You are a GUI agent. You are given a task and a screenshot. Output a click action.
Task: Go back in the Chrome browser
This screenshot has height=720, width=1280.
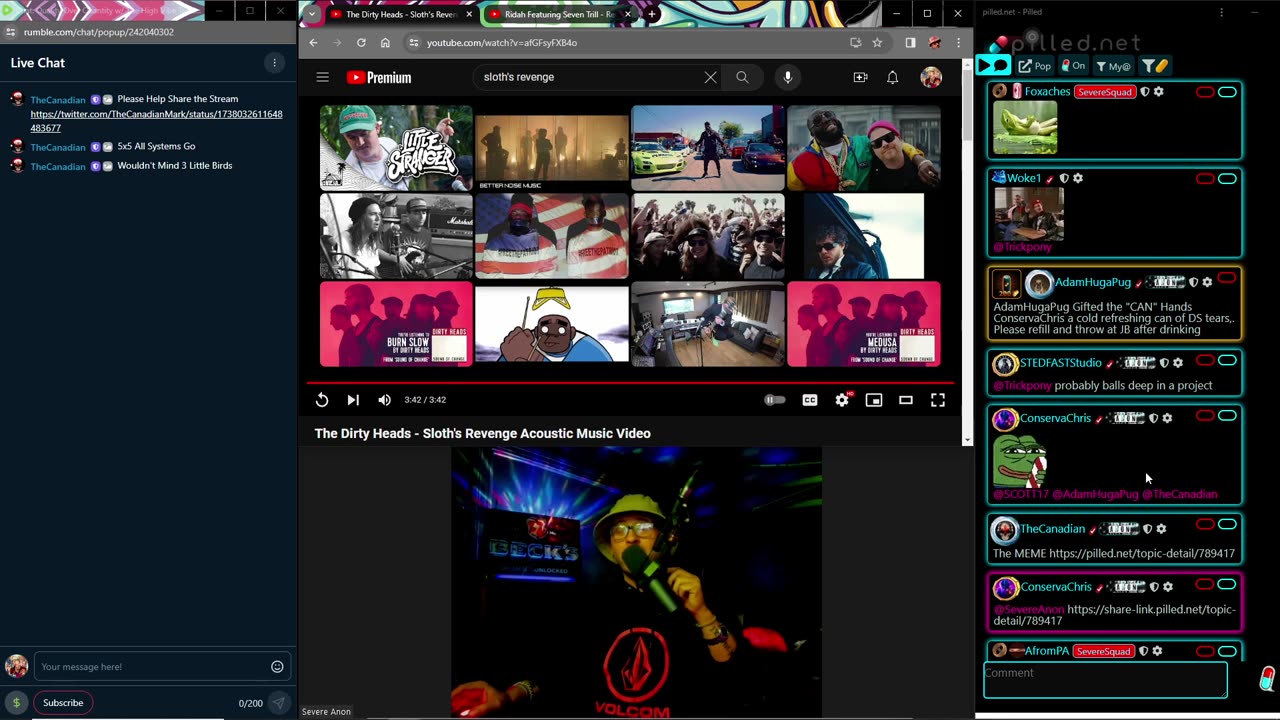pyautogui.click(x=313, y=43)
